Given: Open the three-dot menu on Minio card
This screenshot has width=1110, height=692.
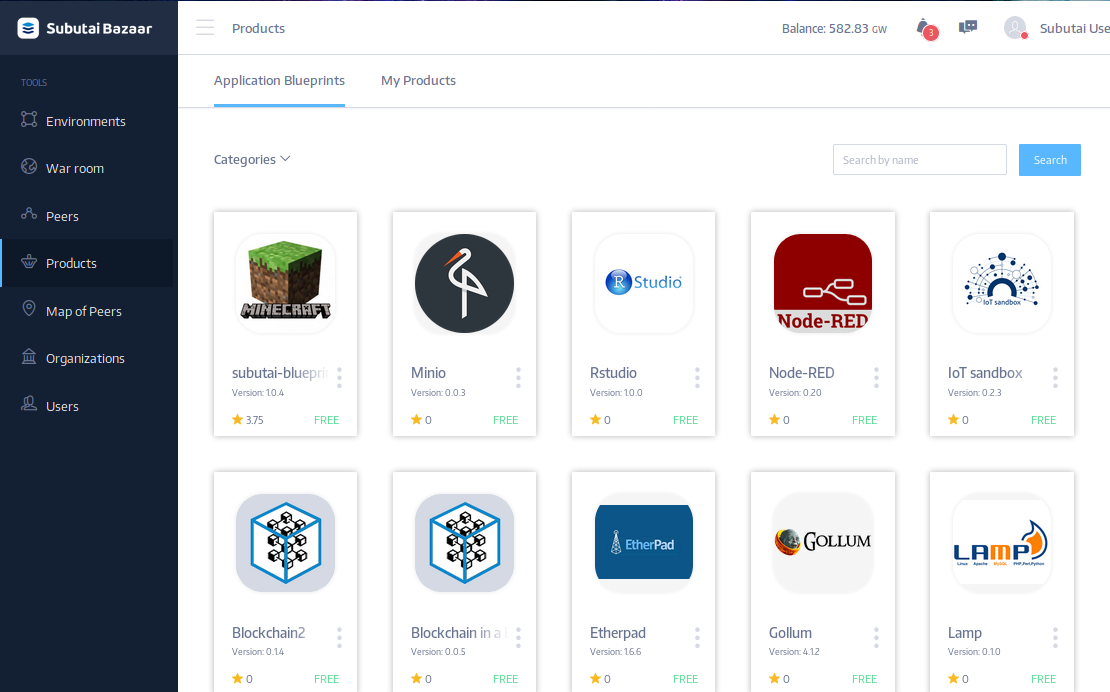Looking at the screenshot, I should point(519,377).
